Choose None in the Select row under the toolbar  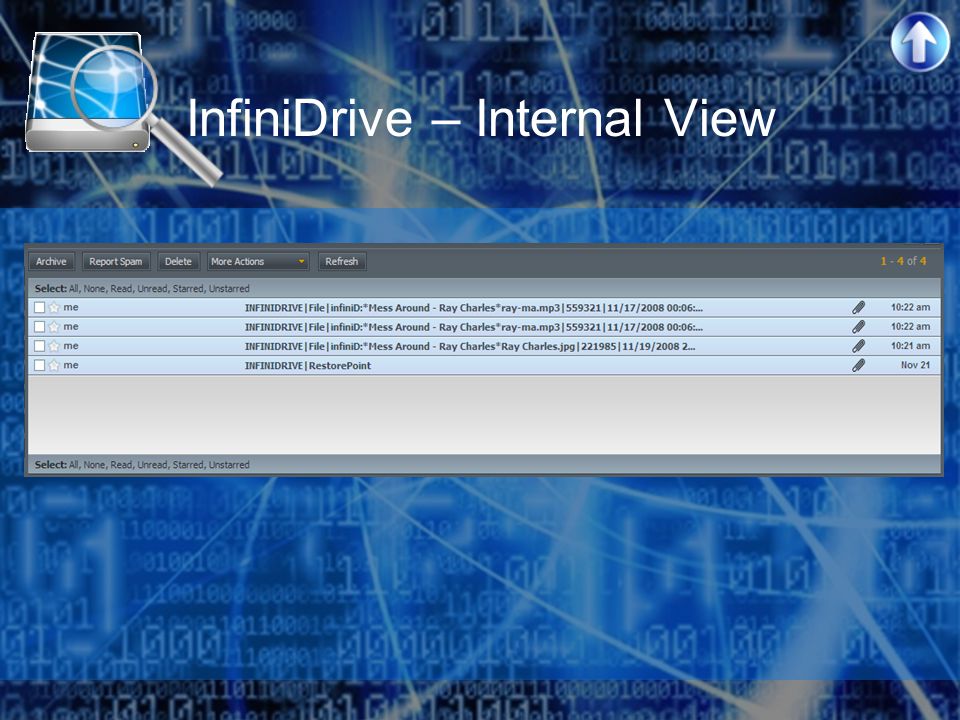94,288
